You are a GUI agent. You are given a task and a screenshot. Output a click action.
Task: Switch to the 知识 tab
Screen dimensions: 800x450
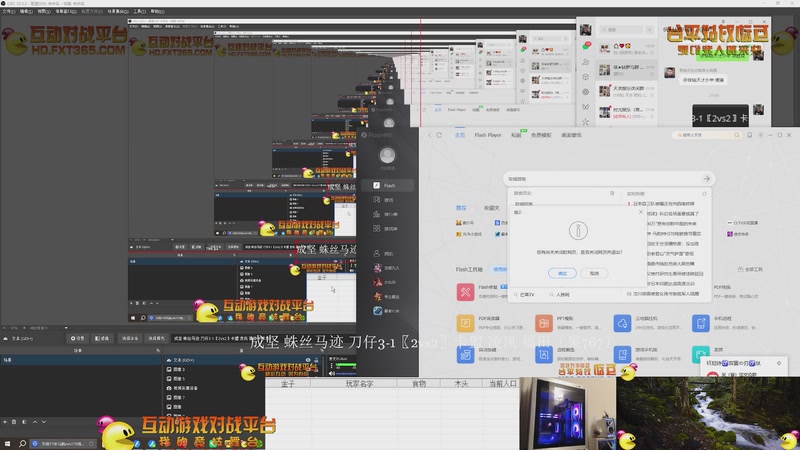pyautogui.click(x=516, y=135)
